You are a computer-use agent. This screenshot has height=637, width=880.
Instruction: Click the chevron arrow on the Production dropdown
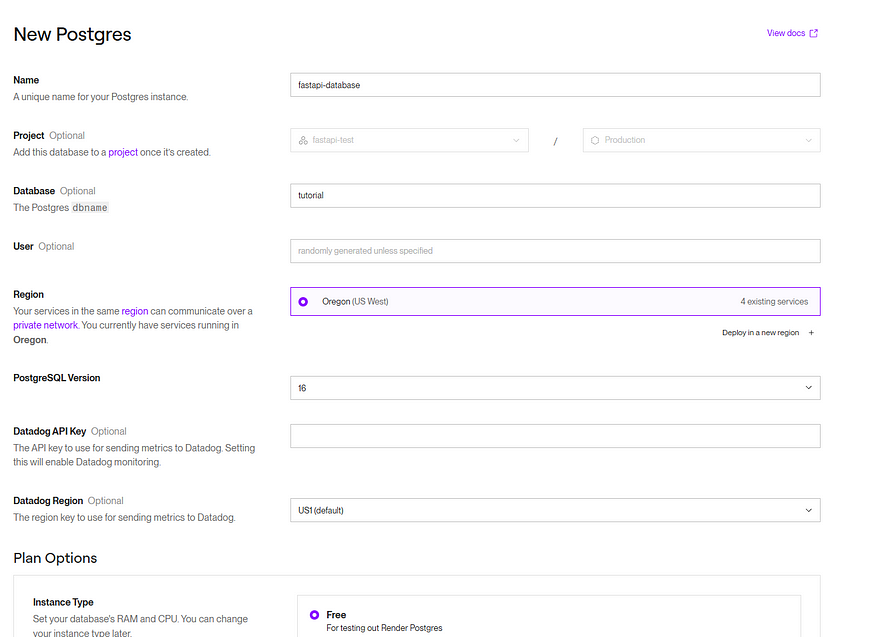coord(808,140)
